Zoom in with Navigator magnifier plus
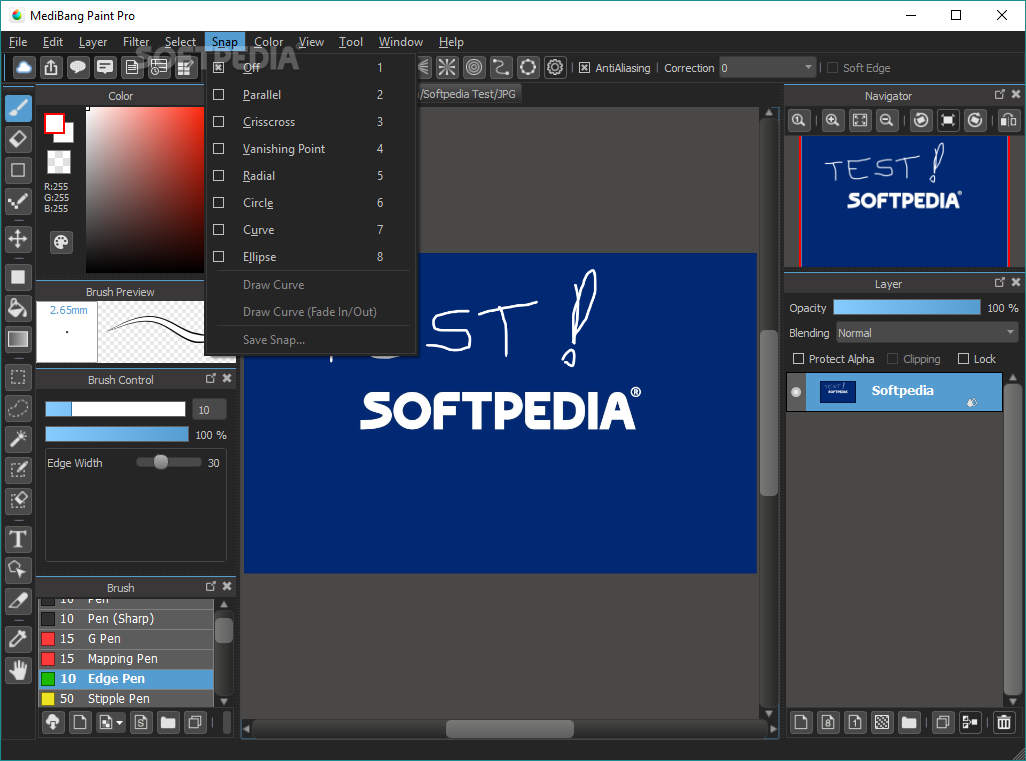The height and width of the screenshot is (761, 1026). pos(832,120)
